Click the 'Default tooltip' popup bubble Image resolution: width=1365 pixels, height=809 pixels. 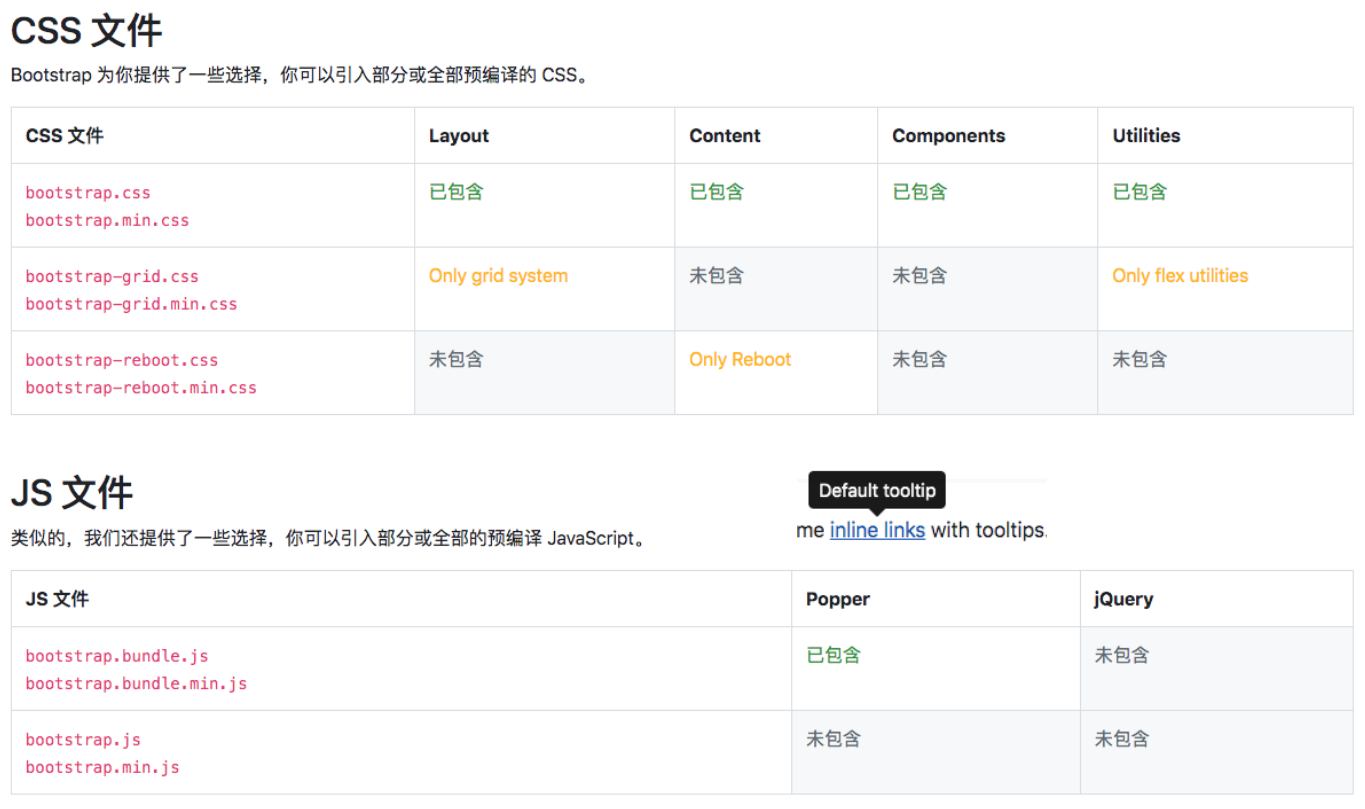point(876,490)
